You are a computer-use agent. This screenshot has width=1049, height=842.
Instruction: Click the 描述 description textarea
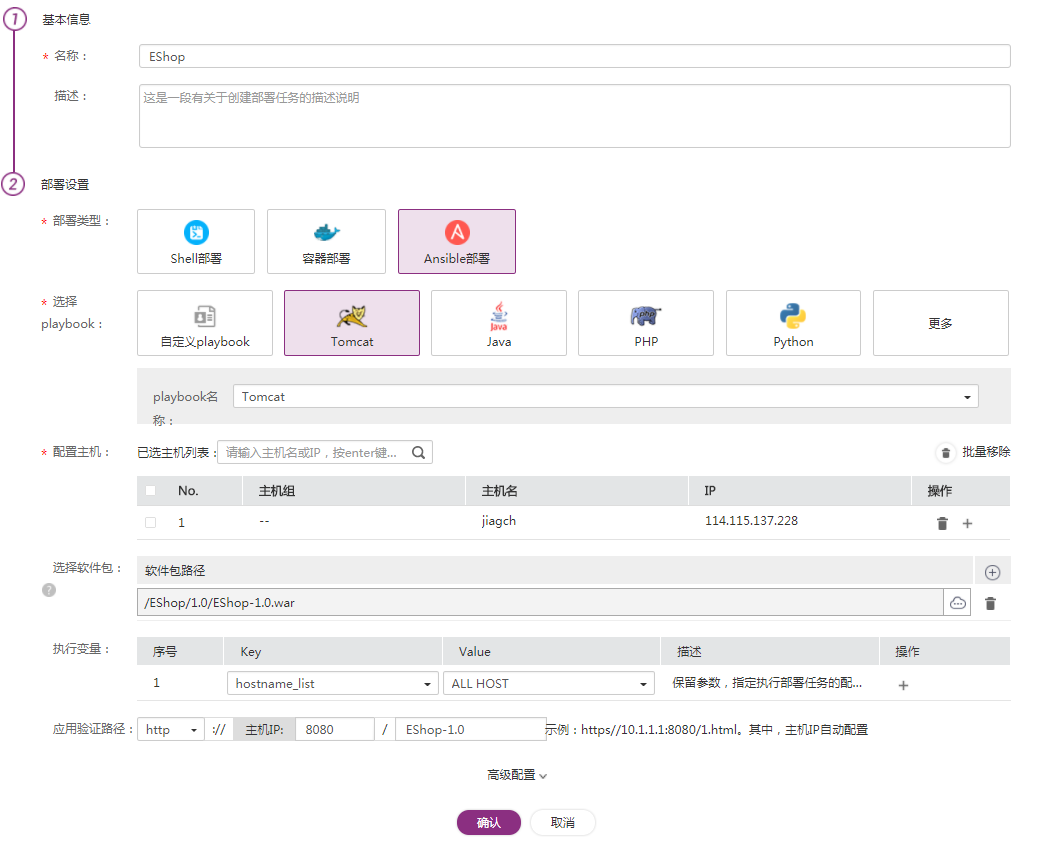(575, 116)
